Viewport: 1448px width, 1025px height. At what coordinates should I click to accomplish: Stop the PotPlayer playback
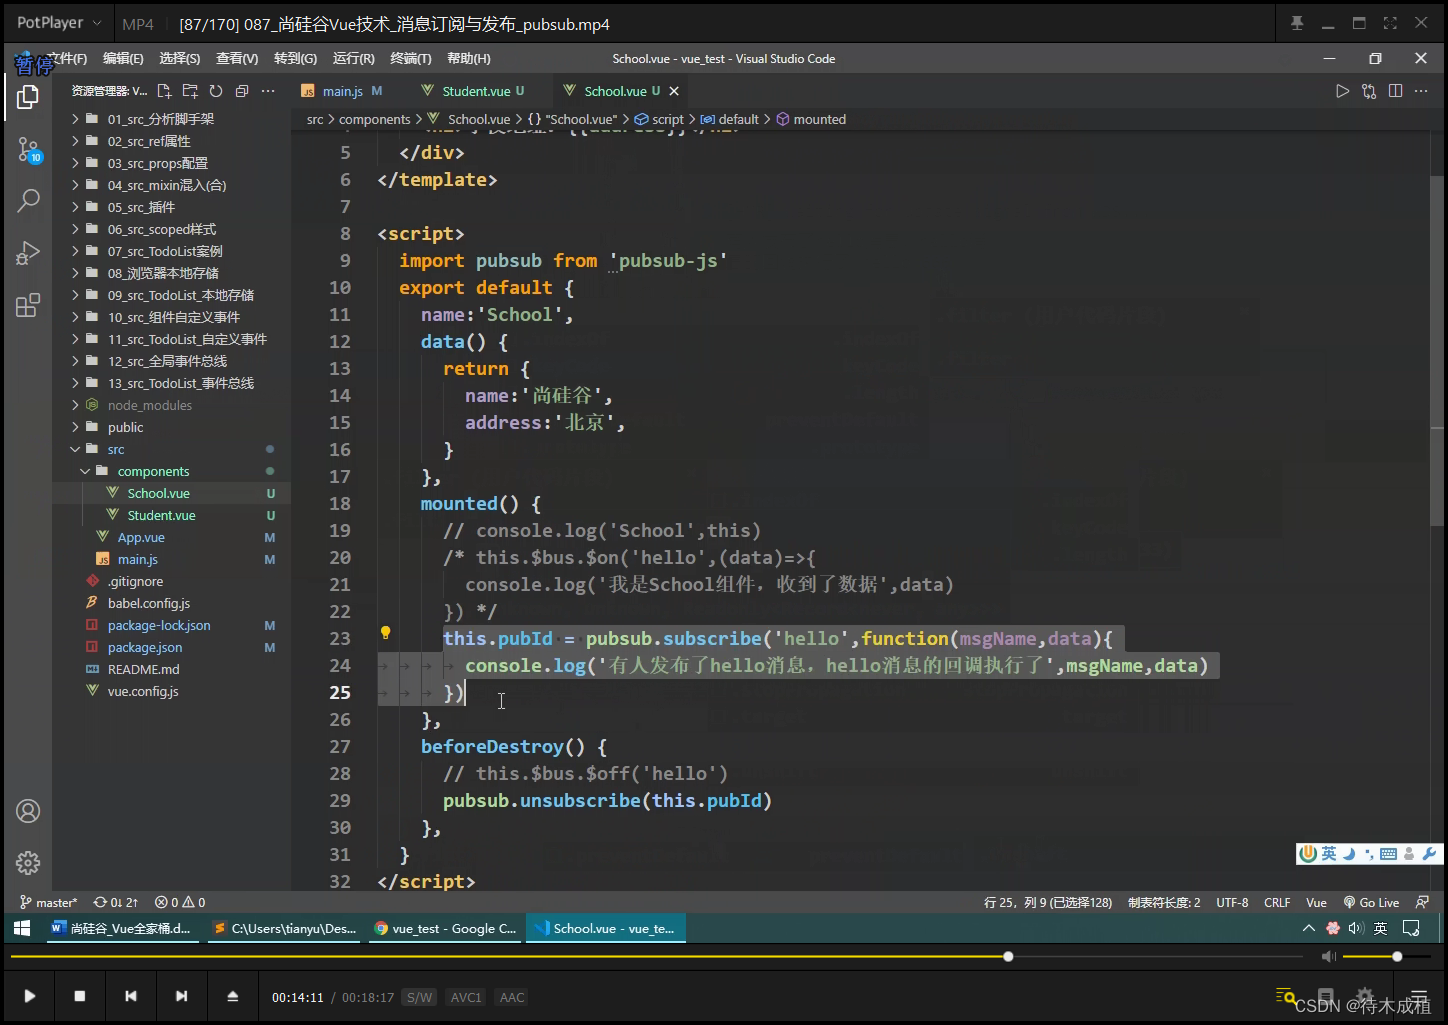tap(80, 996)
